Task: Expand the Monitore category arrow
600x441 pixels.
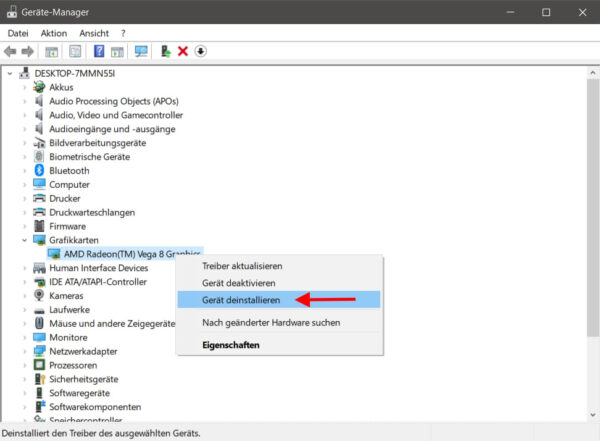Action: point(24,338)
